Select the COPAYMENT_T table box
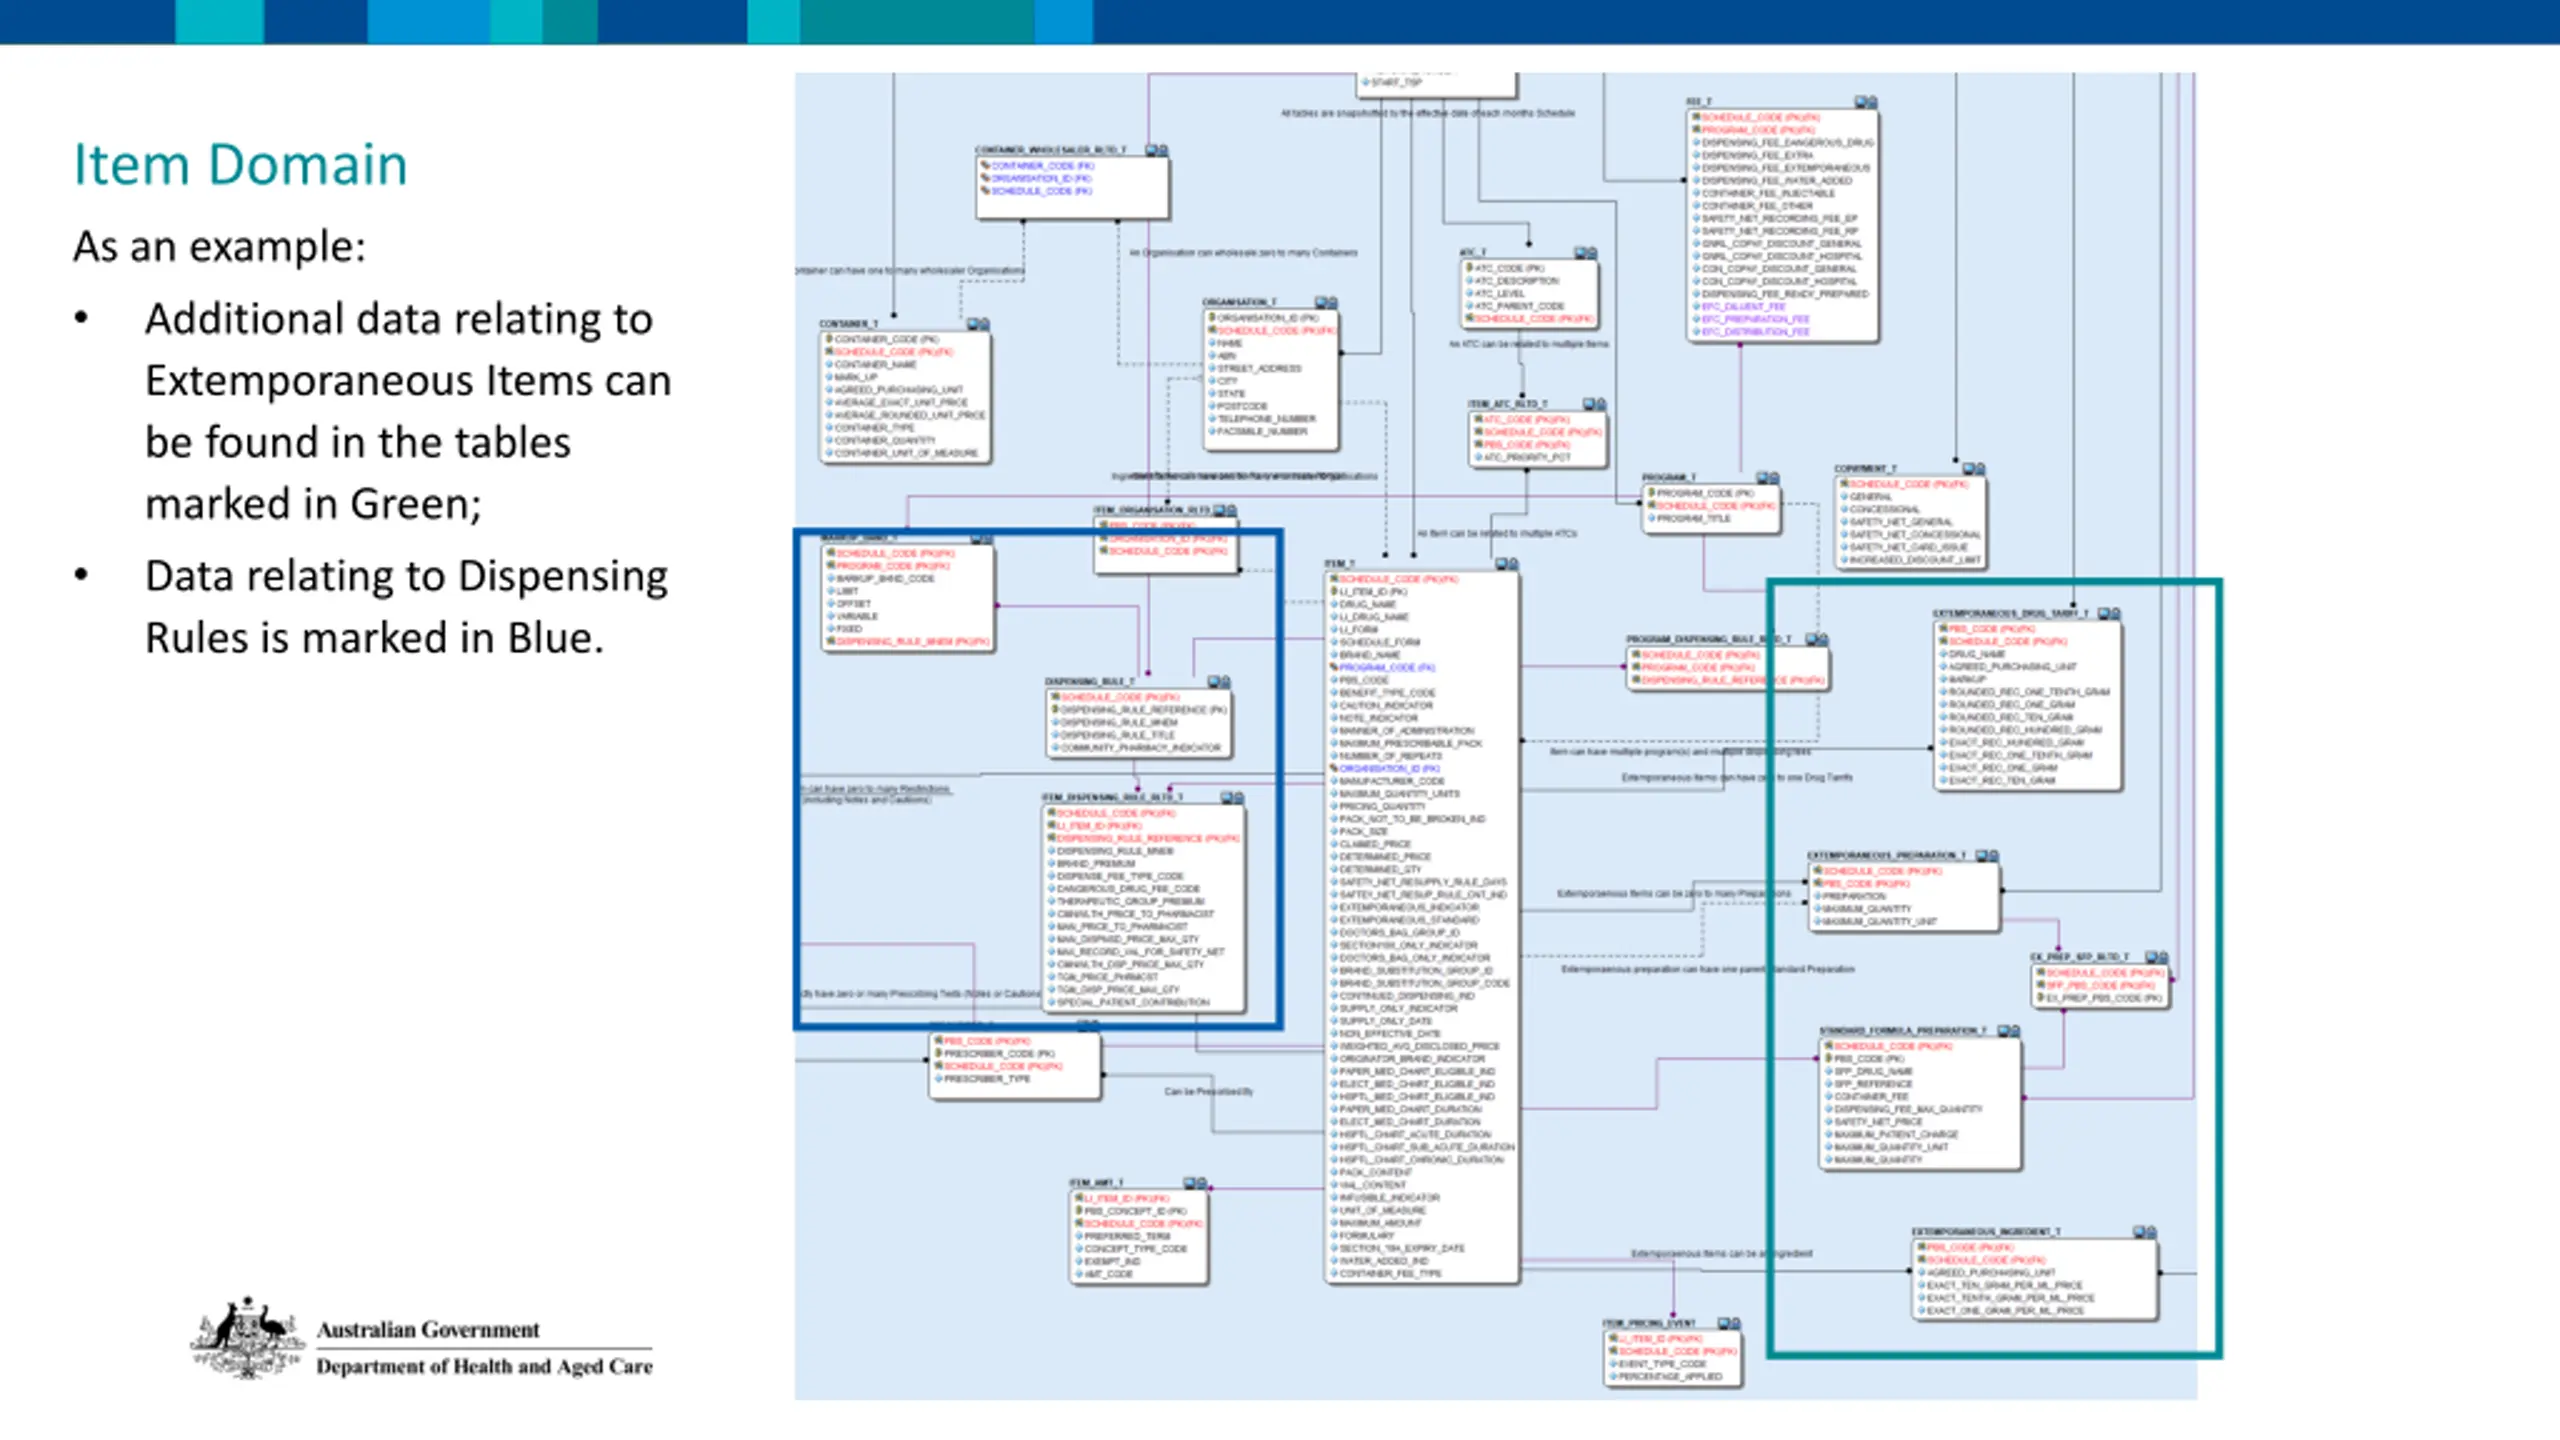Screen dimensions: 2560x1440 click(1911, 522)
